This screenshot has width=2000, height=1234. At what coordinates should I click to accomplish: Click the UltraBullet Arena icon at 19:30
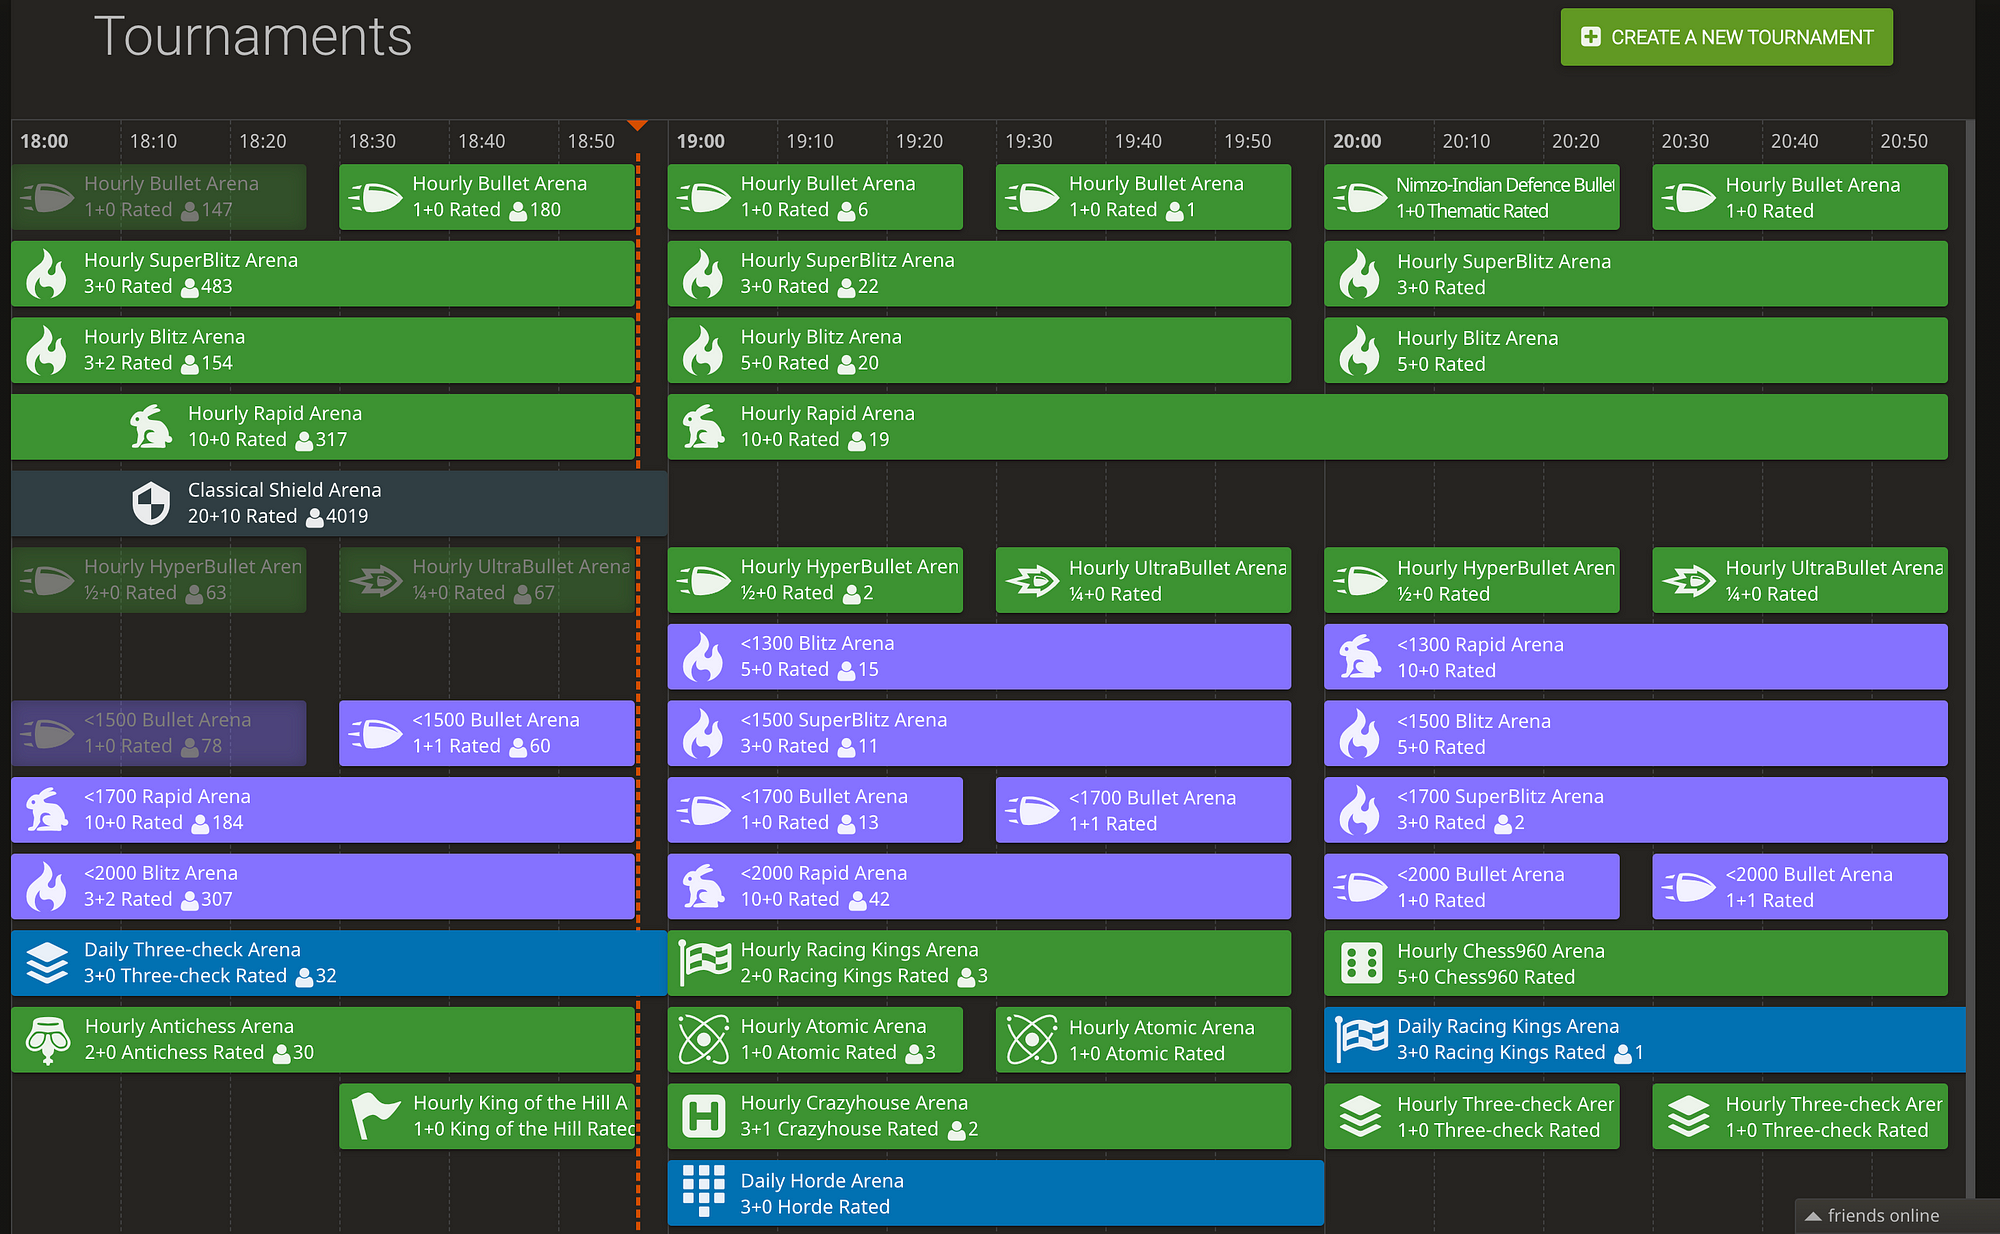pyautogui.click(x=1039, y=580)
